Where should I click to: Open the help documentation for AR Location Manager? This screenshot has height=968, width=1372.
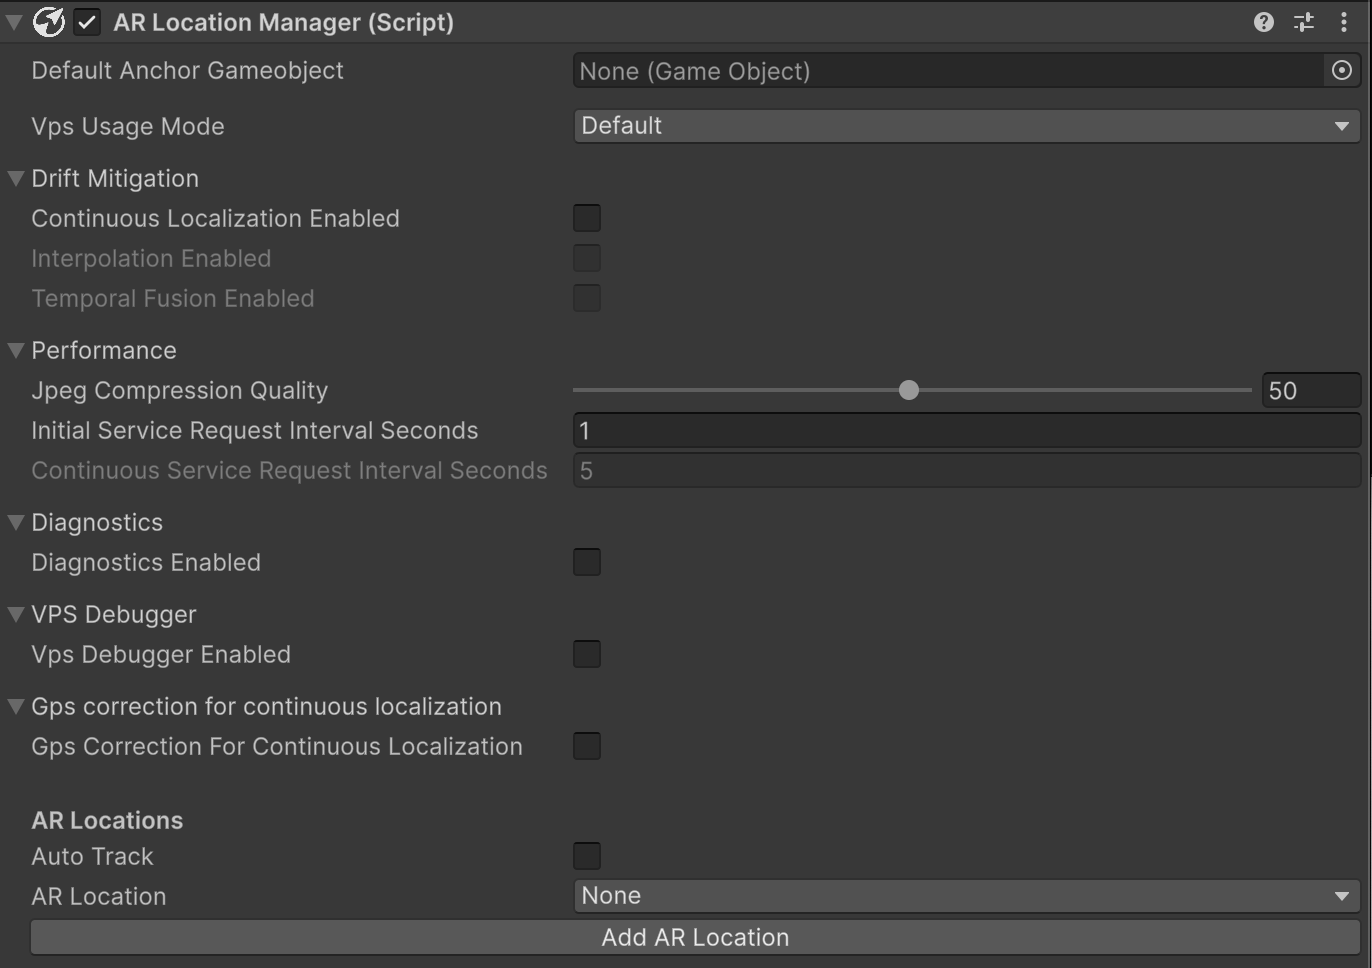(1263, 21)
